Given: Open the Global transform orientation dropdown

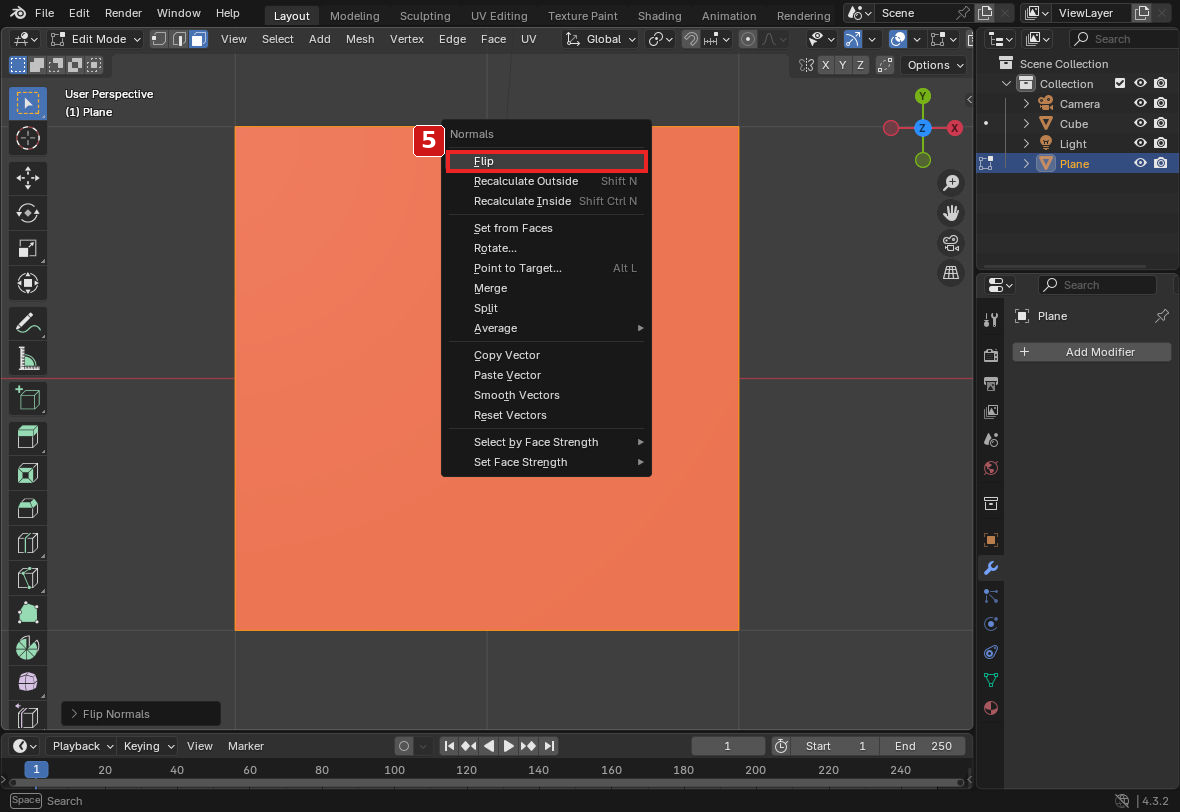Looking at the screenshot, I should pyautogui.click(x=601, y=39).
